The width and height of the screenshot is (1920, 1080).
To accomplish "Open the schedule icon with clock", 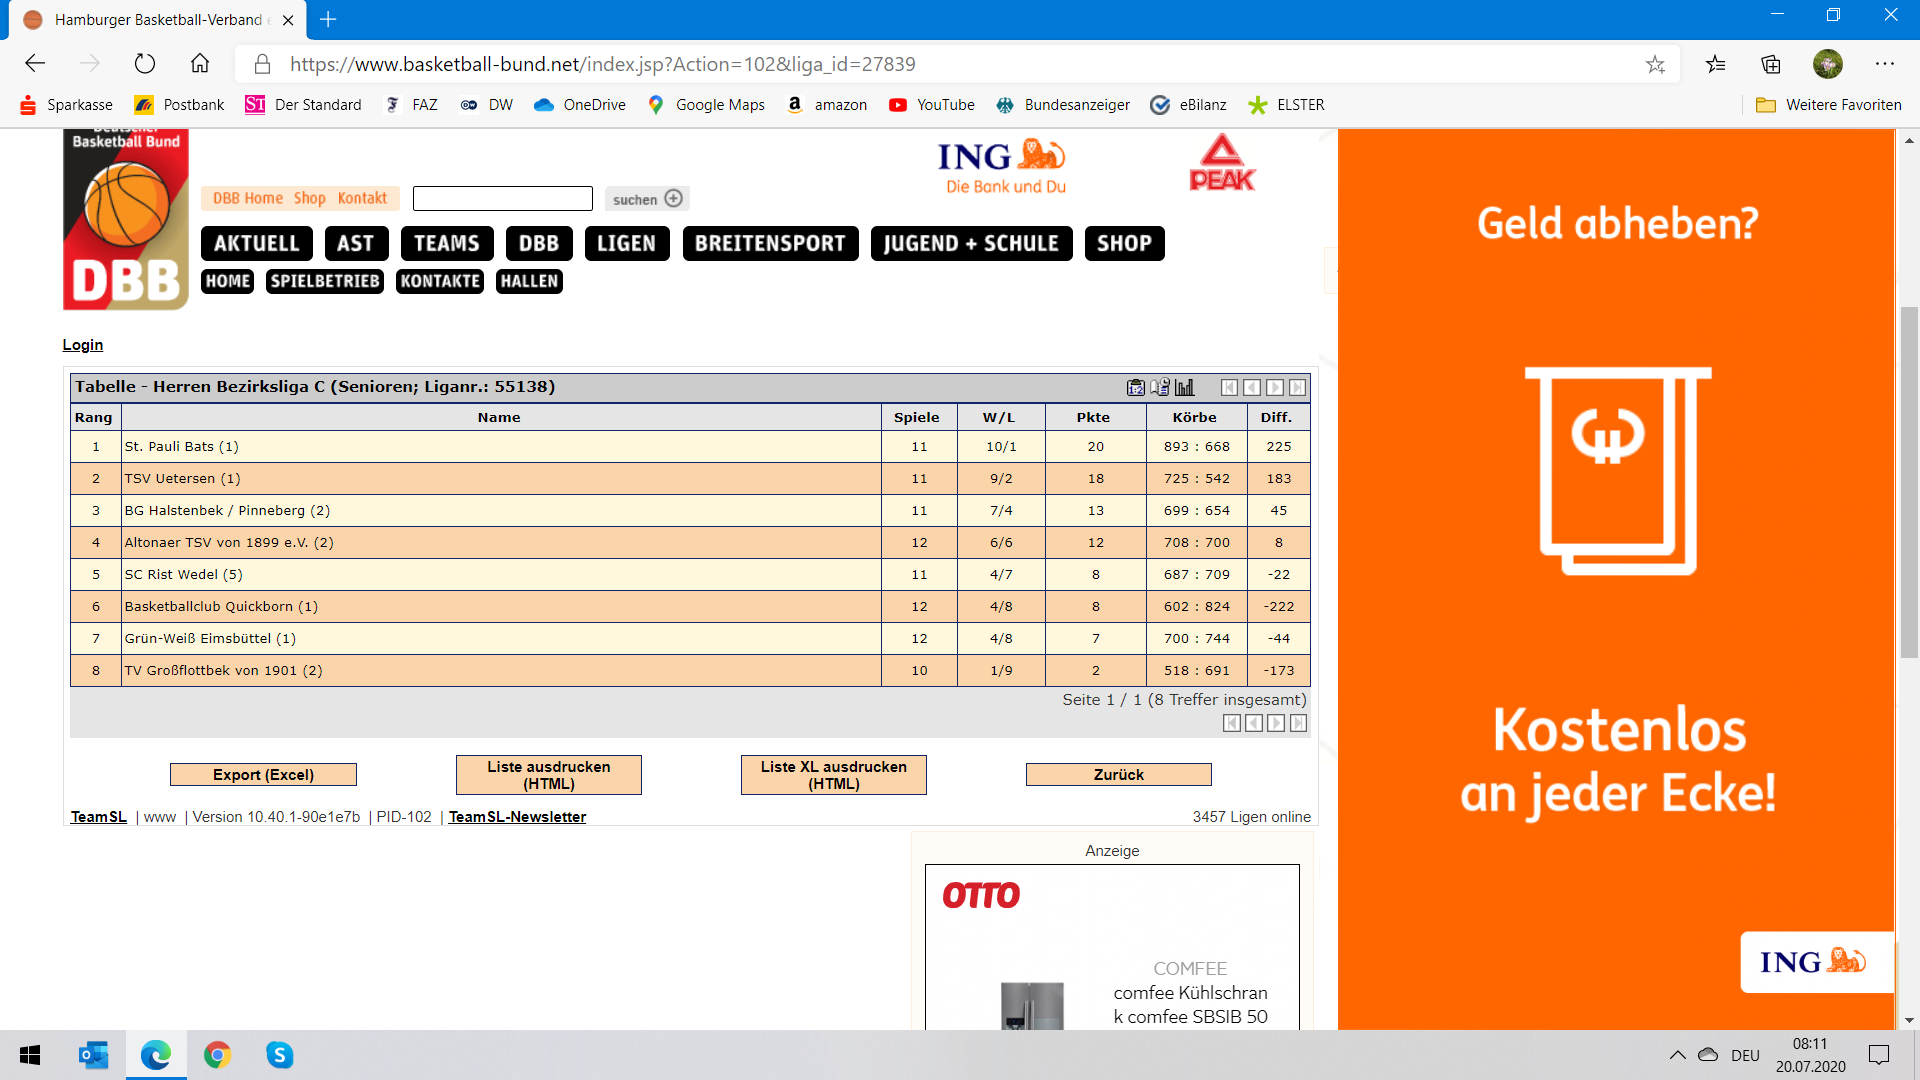I will (1160, 388).
